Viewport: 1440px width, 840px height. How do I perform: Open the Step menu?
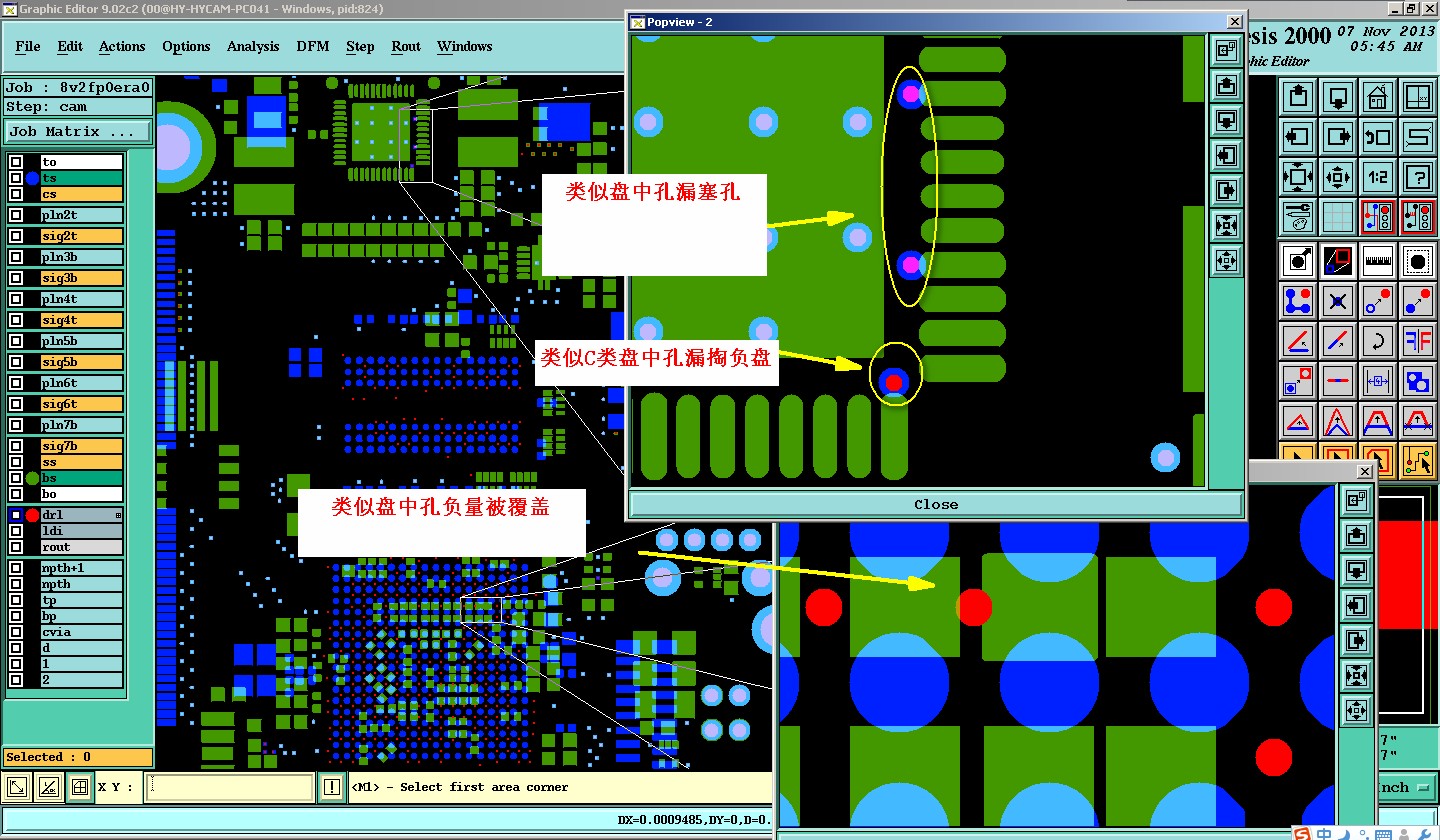click(360, 46)
